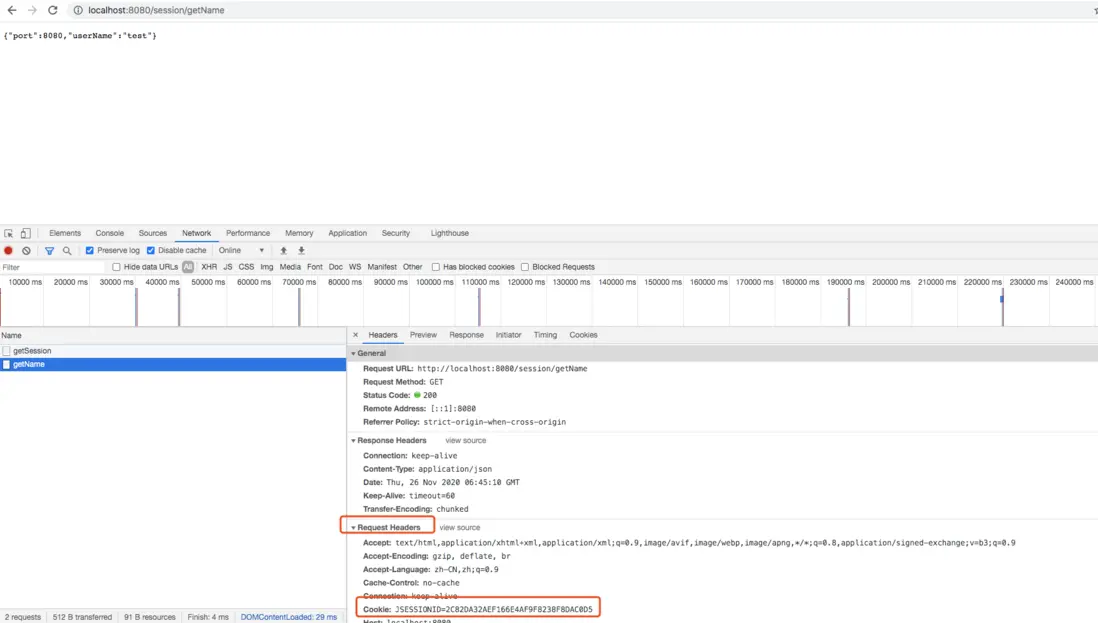The width and height of the screenshot is (1098, 623).
Task: Switch to the Timing detail tab
Action: click(545, 335)
